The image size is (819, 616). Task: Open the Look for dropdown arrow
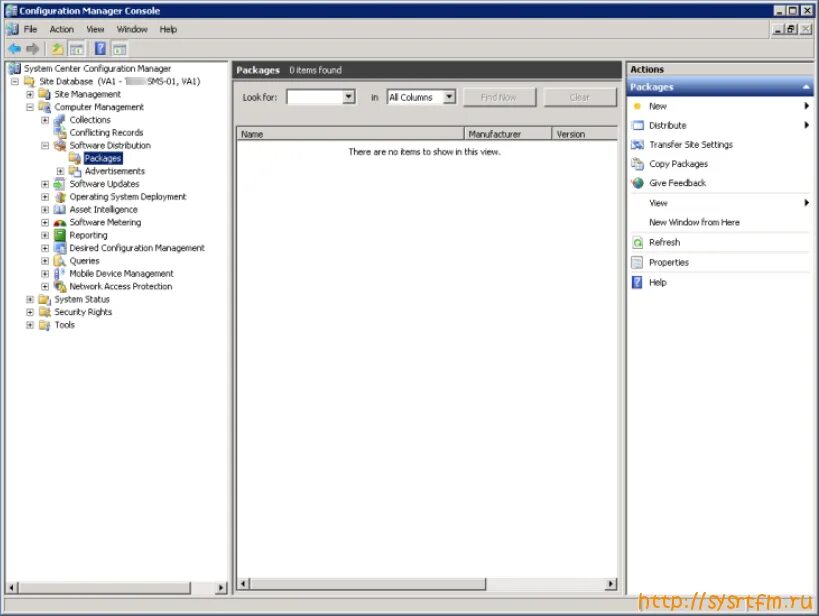coord(348,97)
